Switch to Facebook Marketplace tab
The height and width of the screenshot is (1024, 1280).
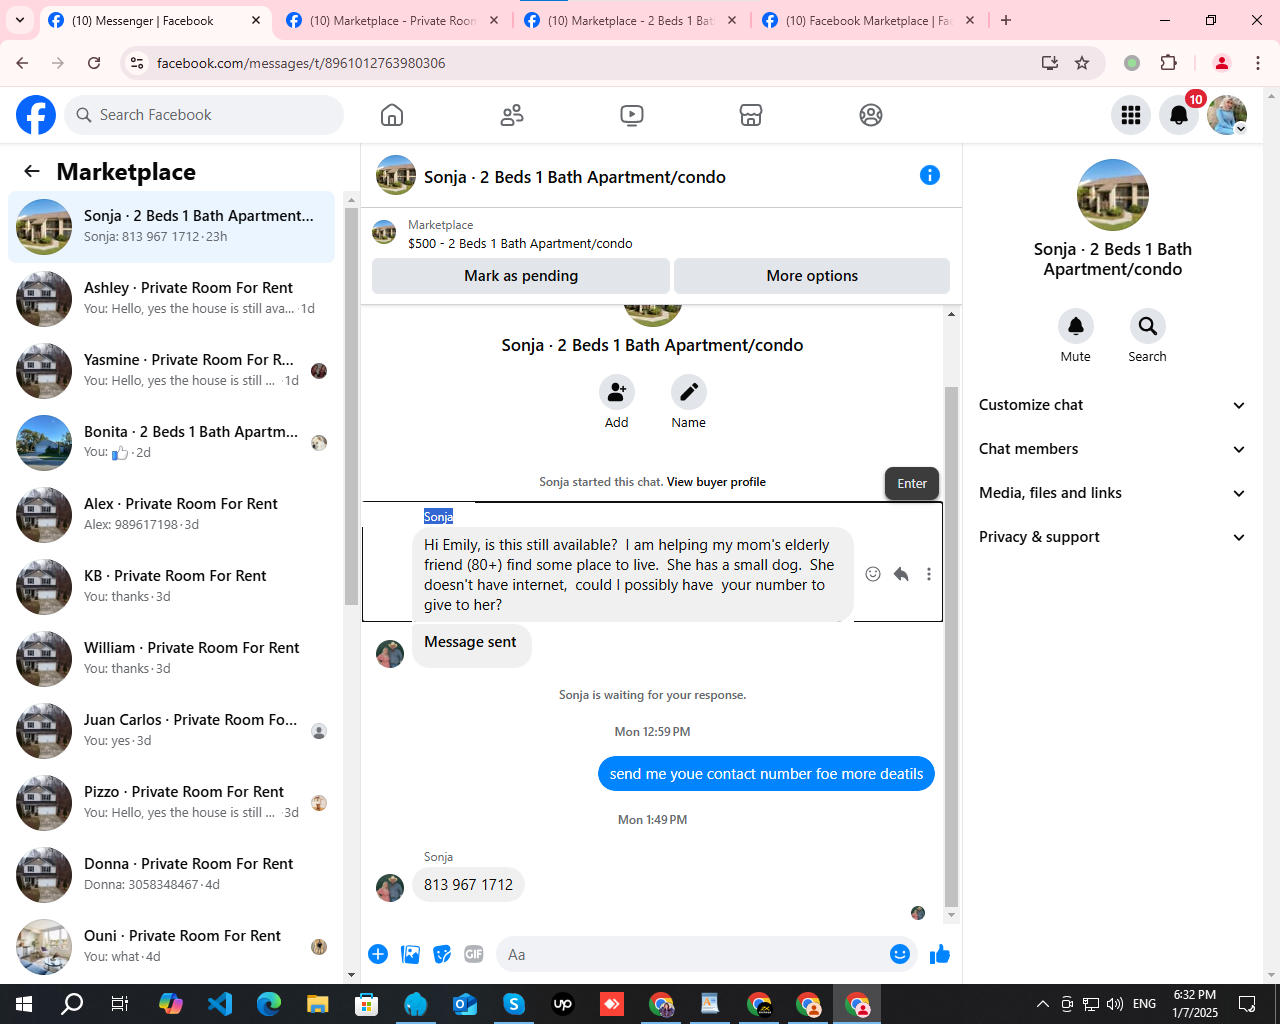[x=867, y=20]
